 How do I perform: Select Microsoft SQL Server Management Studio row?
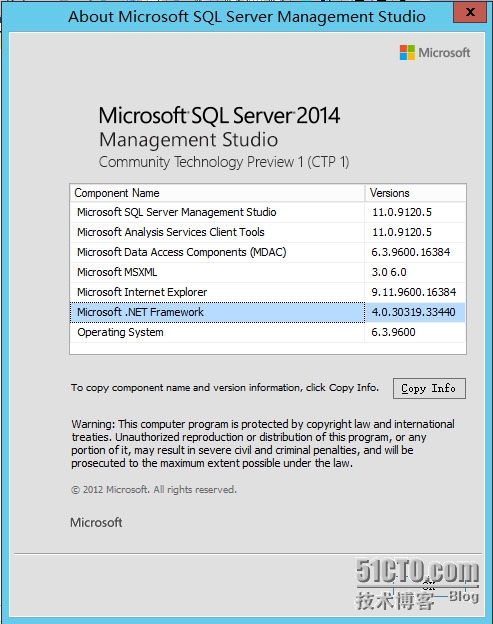click(x=267, y=212)
